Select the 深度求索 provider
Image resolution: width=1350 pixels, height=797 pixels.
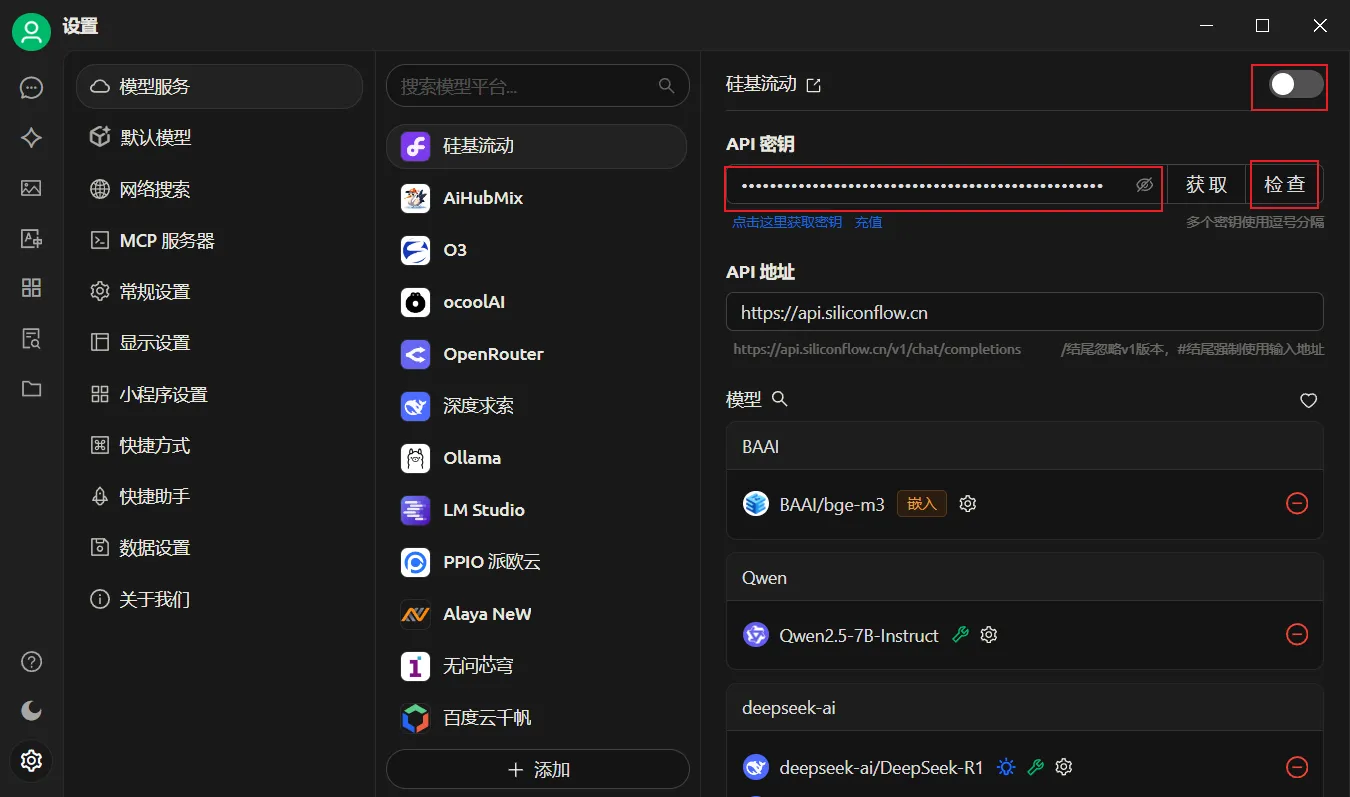tap(537, 406)
